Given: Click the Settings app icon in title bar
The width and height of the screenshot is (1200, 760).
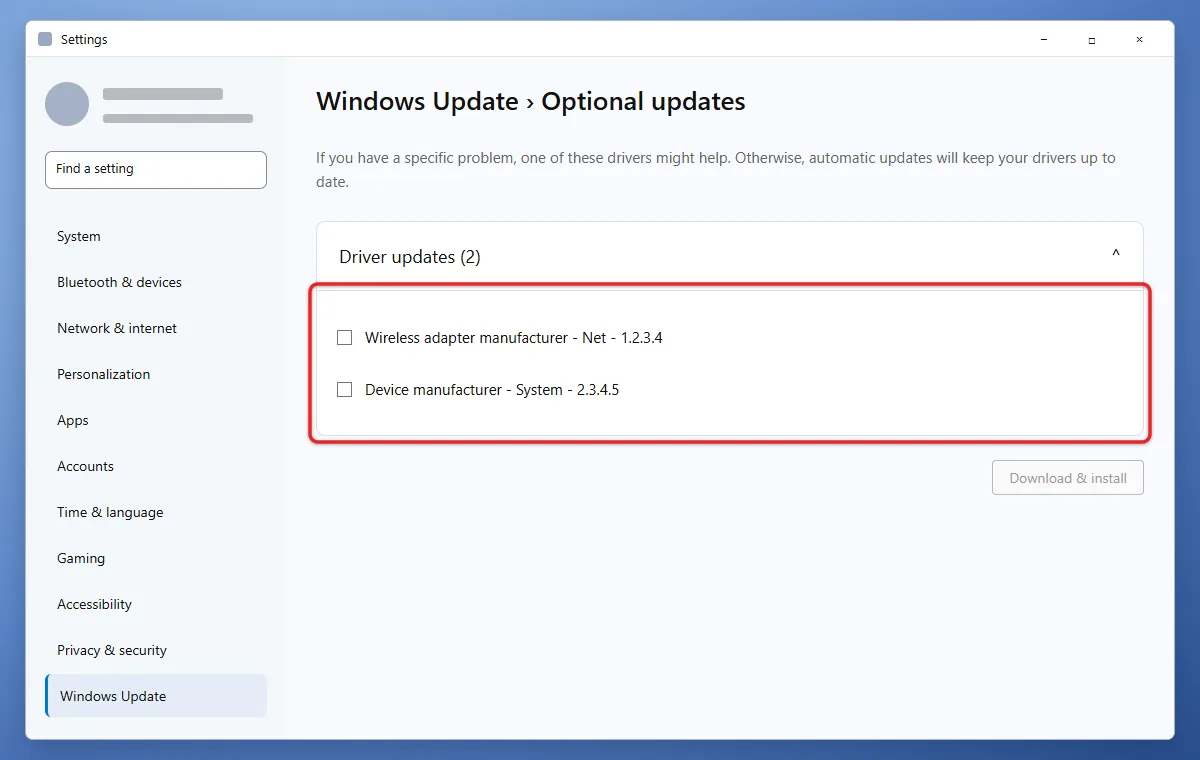Looking at the screenshot, I should tap(45, 39).
